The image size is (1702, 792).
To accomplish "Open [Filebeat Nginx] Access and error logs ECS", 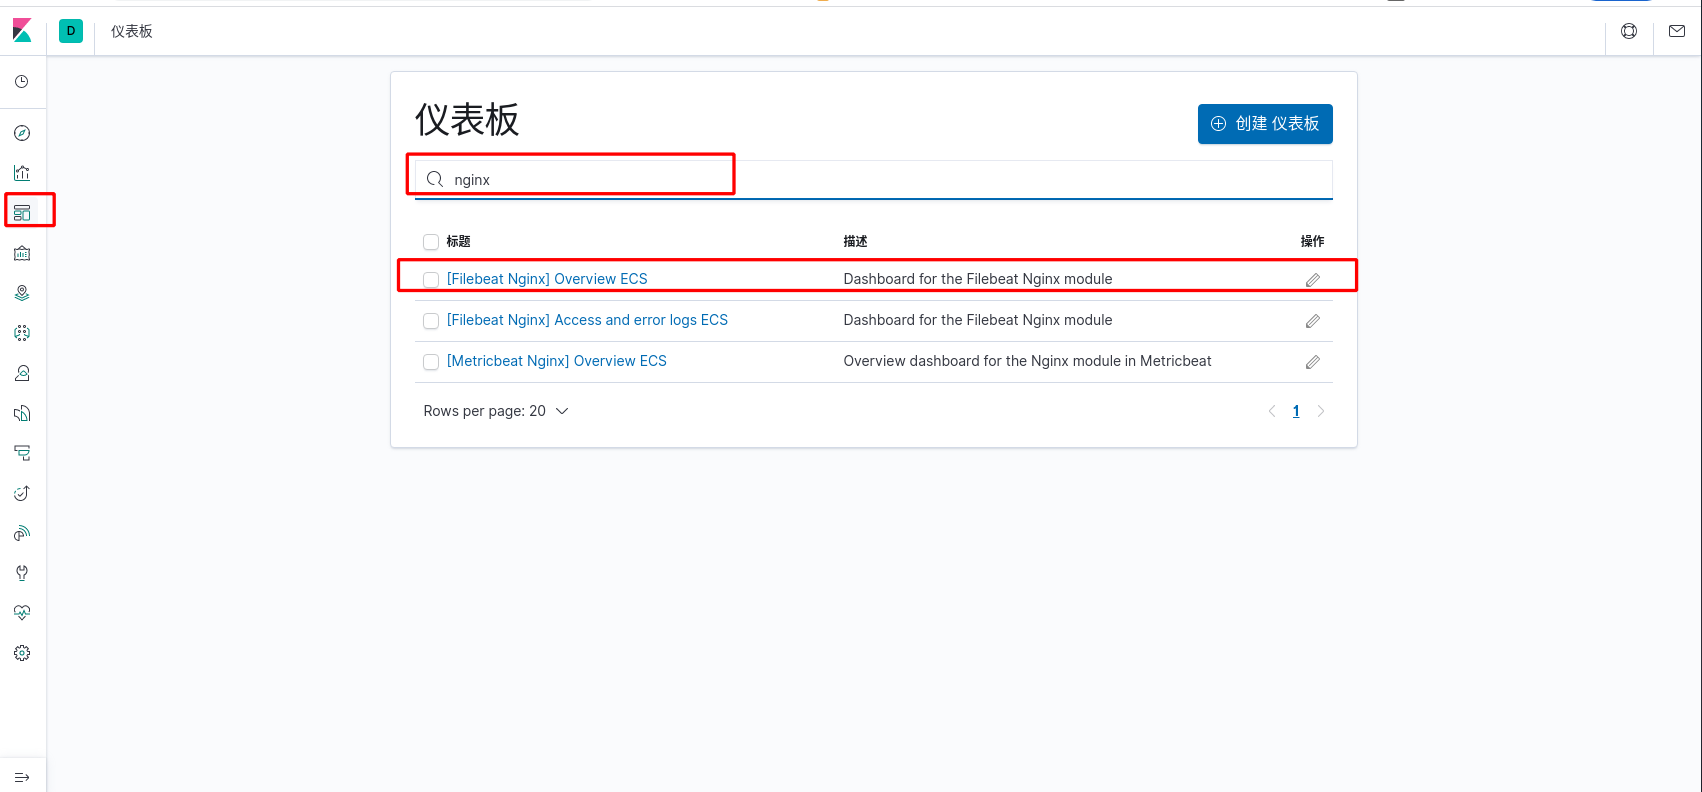I will [587, 320].
